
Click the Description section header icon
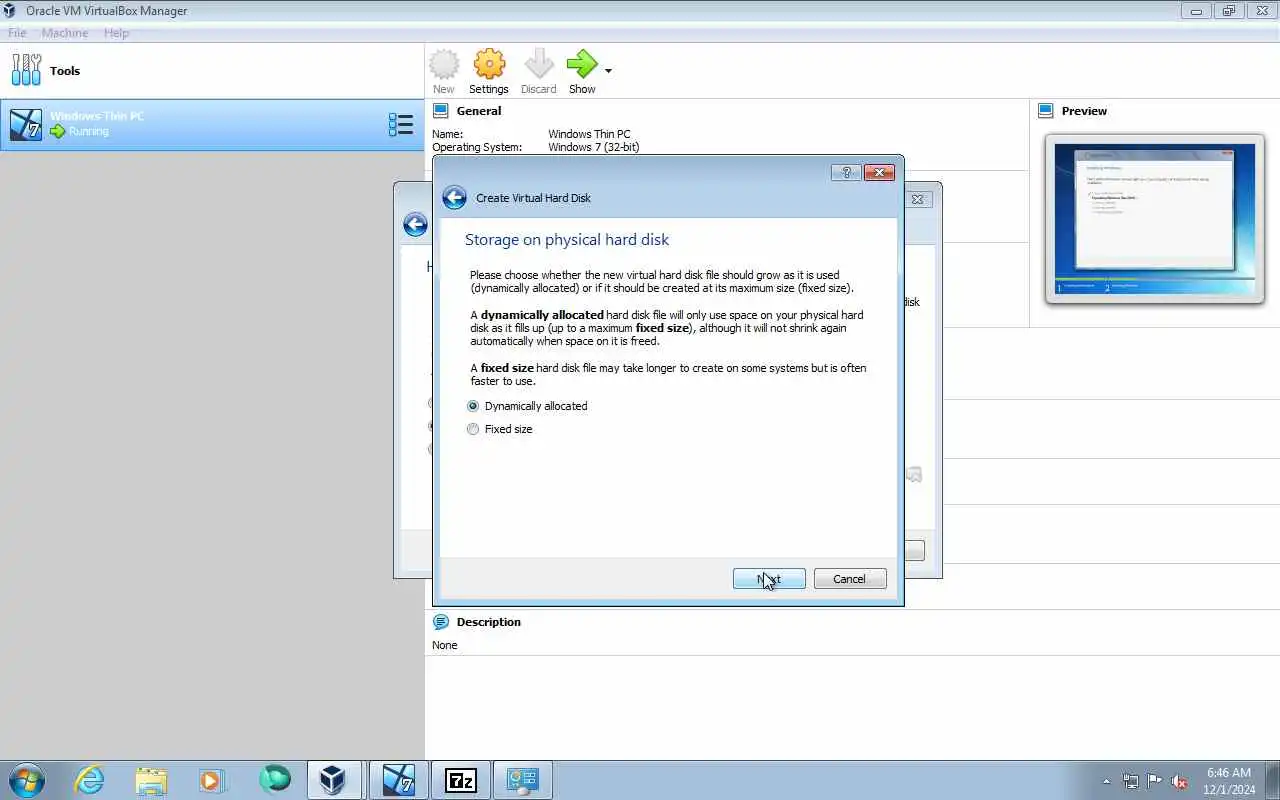(x=441, y=622)
